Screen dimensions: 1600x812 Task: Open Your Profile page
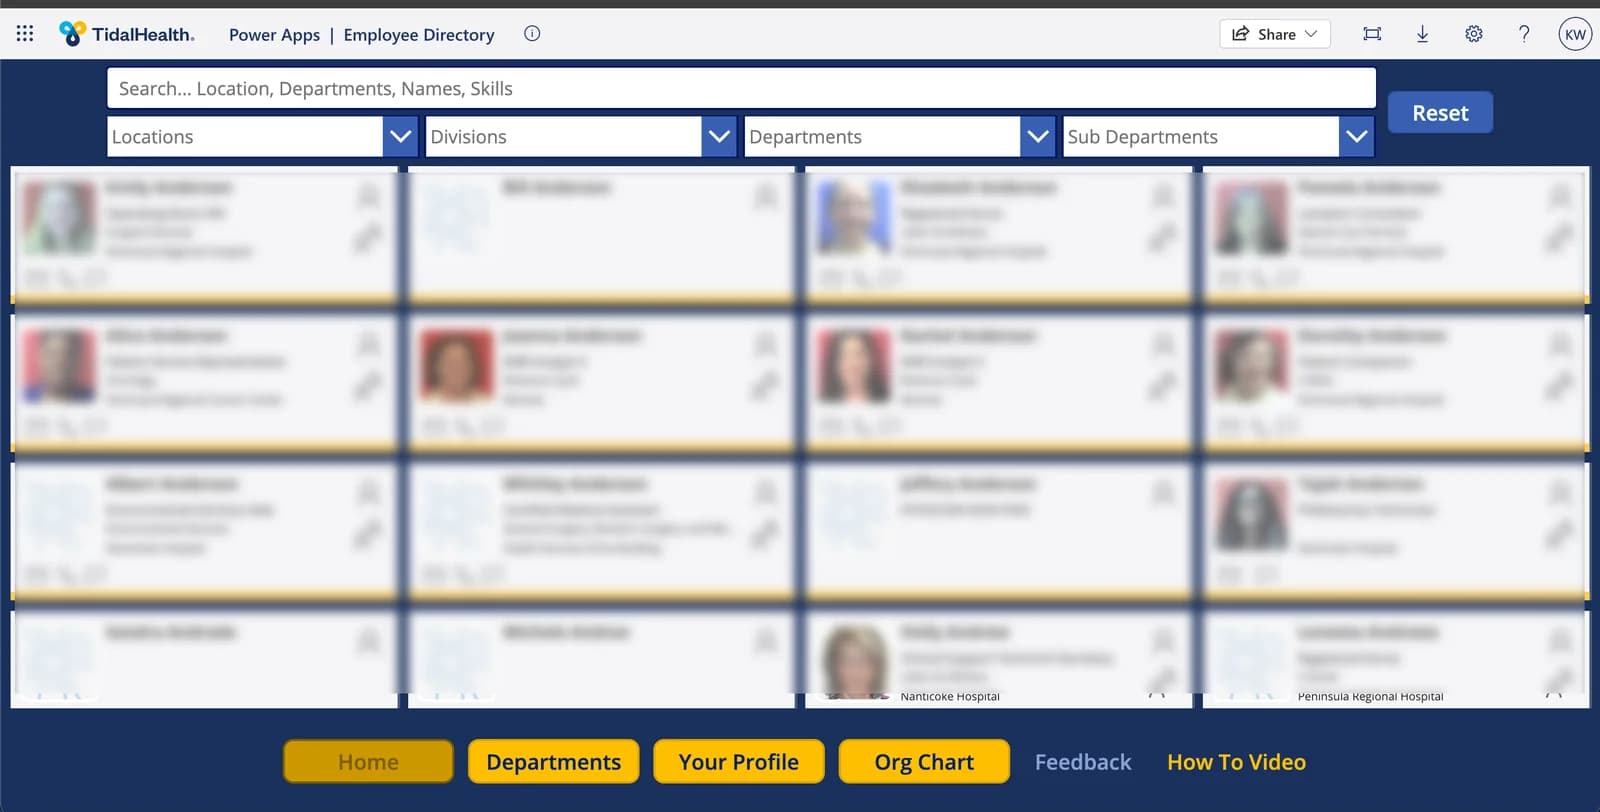point(739,762)
